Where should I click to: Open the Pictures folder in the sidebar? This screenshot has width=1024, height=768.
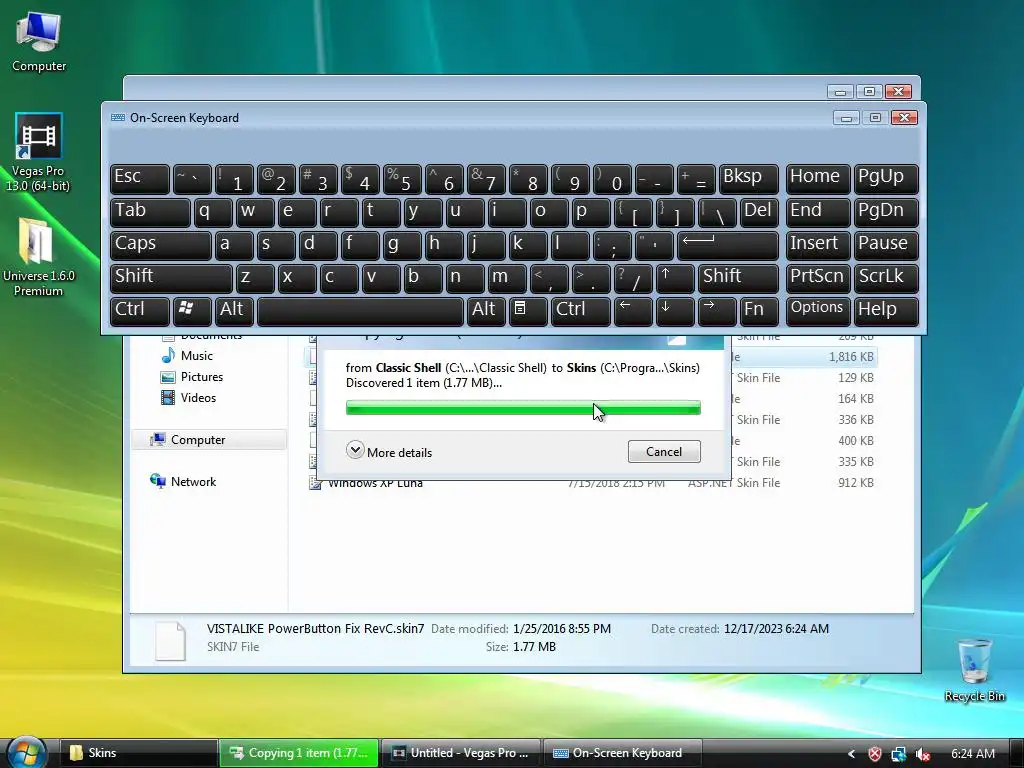point(192,377)
